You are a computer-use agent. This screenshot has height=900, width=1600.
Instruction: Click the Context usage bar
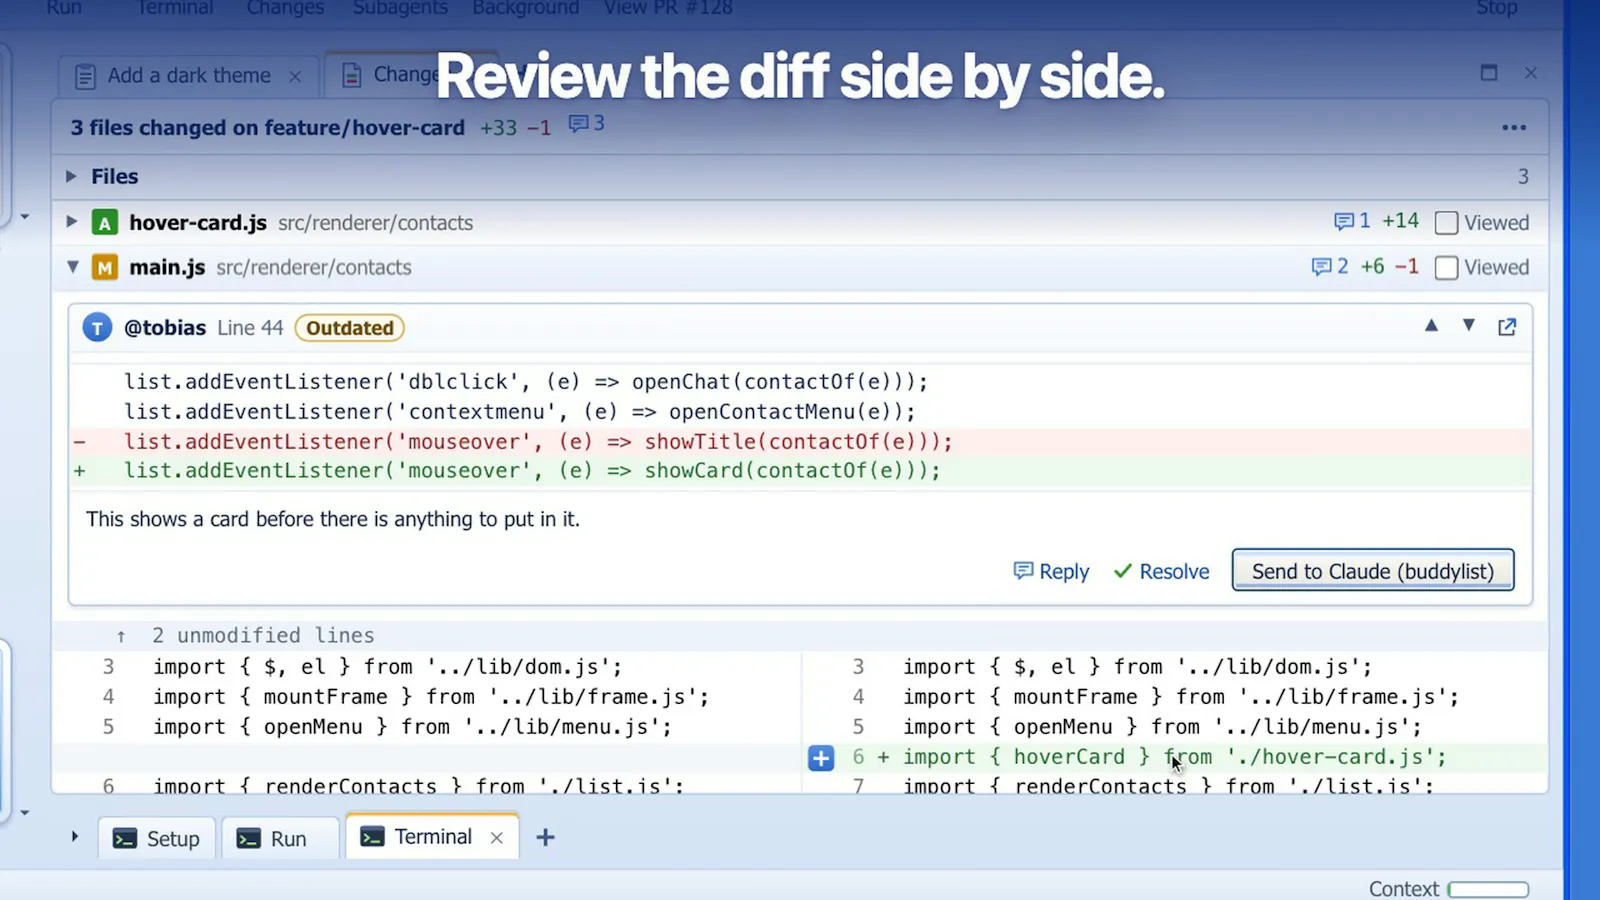click(1488, 889)
